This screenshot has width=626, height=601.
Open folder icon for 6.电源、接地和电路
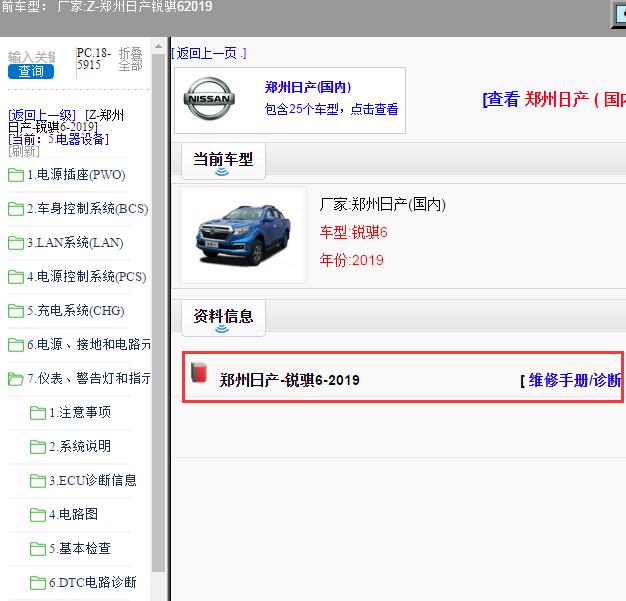click(16, 345)
